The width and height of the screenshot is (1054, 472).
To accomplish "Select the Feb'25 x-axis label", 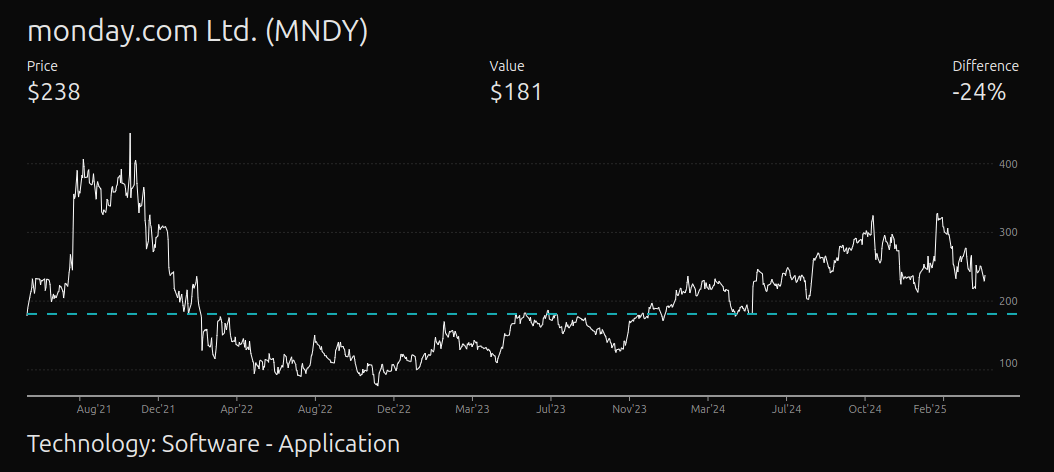I will (932, 408).
